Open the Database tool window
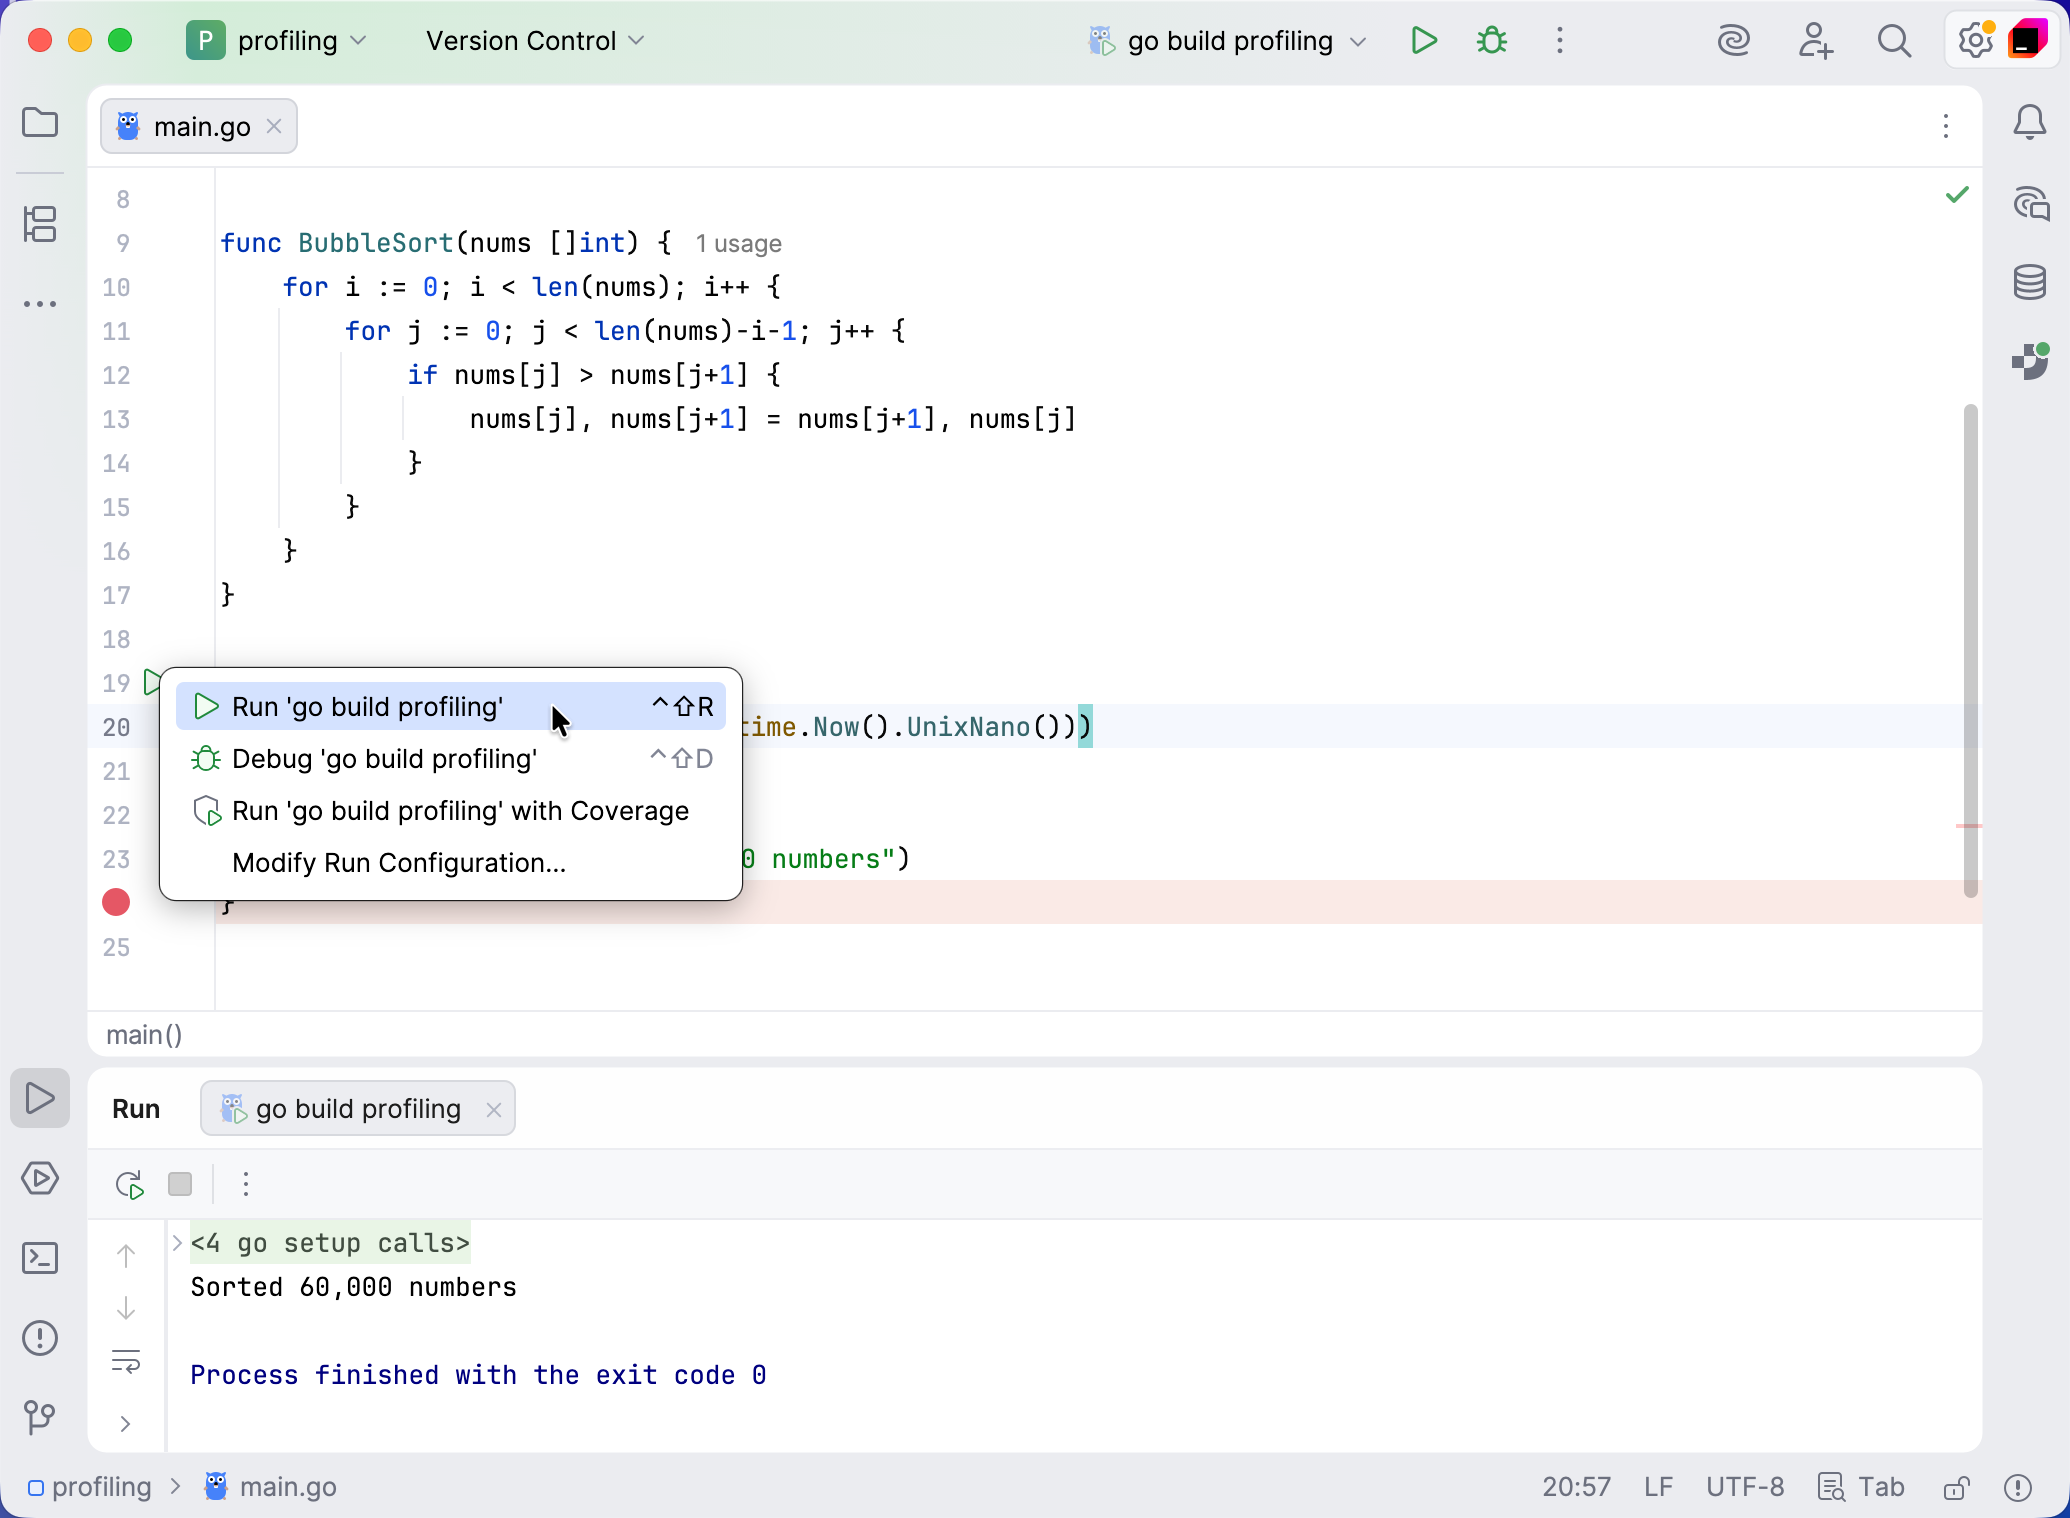The height and width of the screenshot is (1518, 2070). coord(2030,282)
